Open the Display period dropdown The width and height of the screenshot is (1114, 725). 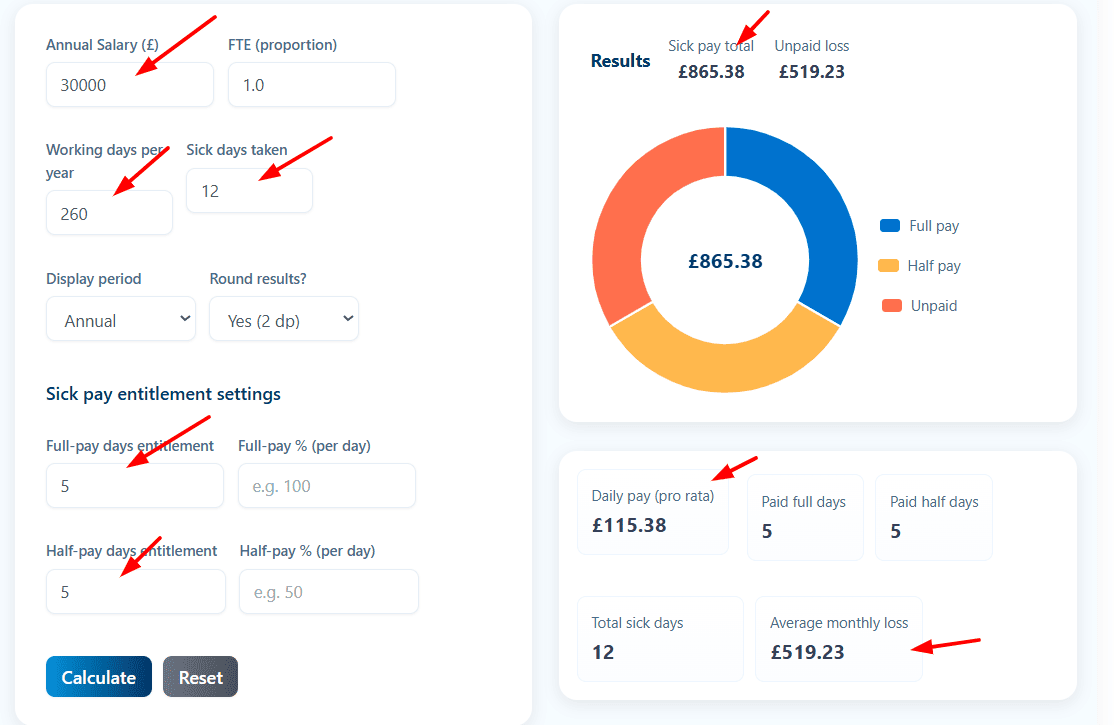click(120, 320)
